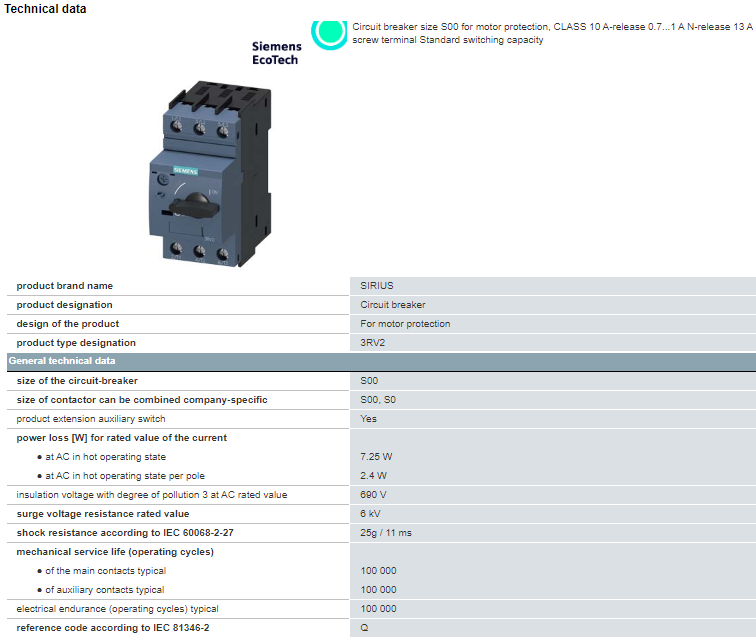Screen dimensions: 756x637
Task: Select the '2.4 W' value
Action: click(x=373, y=475)
